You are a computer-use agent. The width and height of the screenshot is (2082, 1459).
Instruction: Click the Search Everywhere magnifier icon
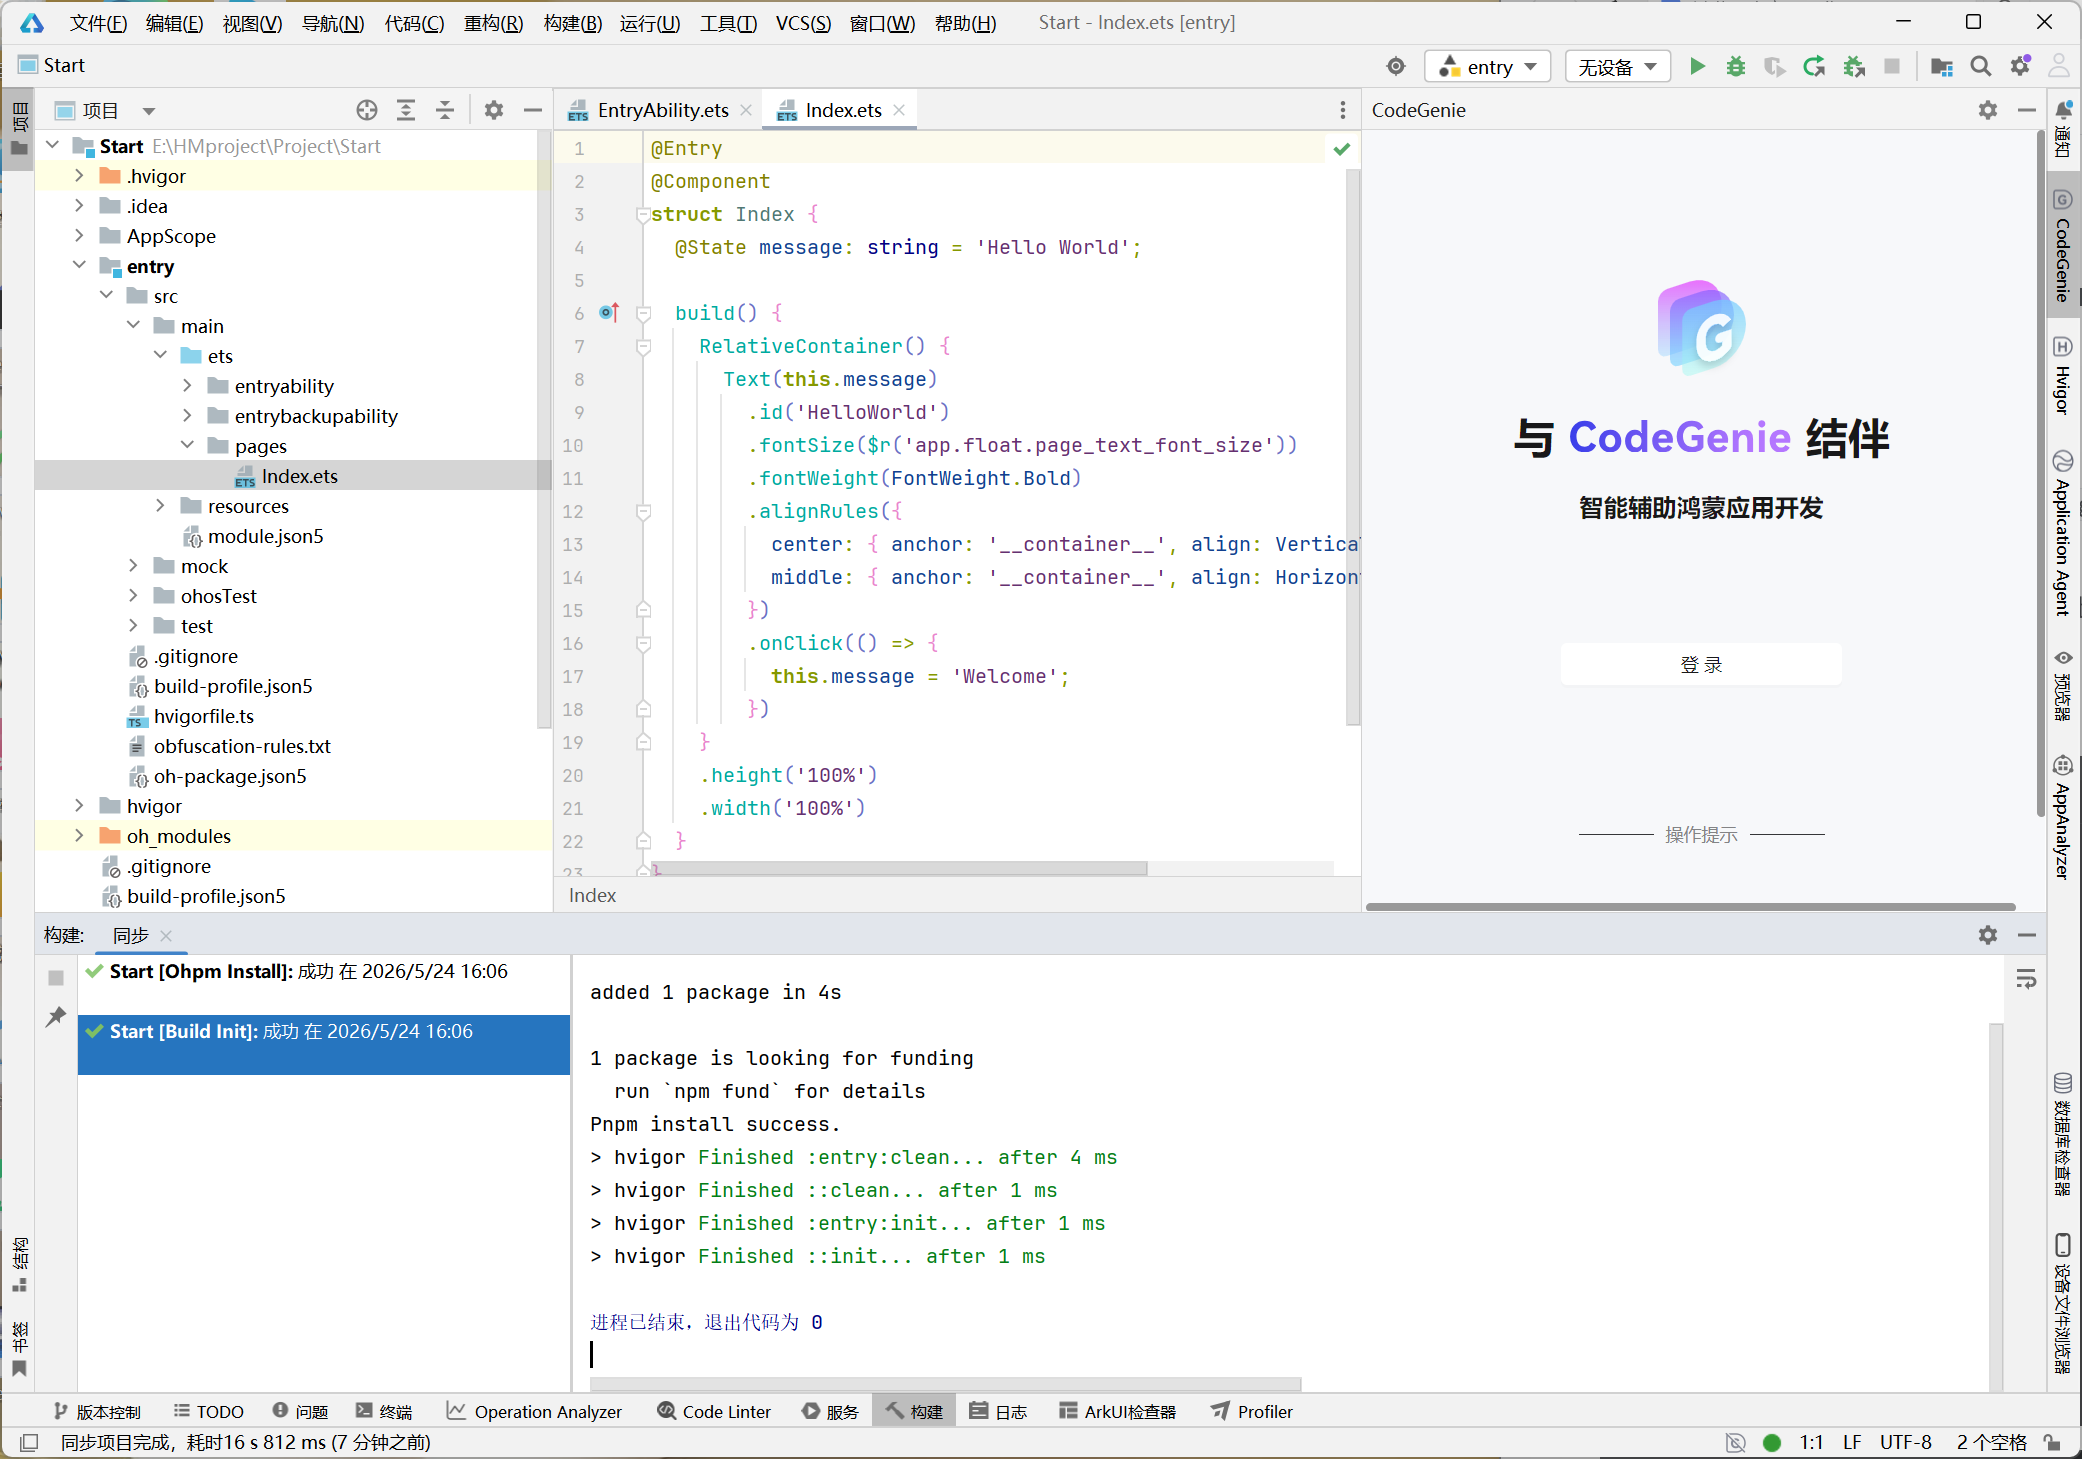tap(1980, 66)
